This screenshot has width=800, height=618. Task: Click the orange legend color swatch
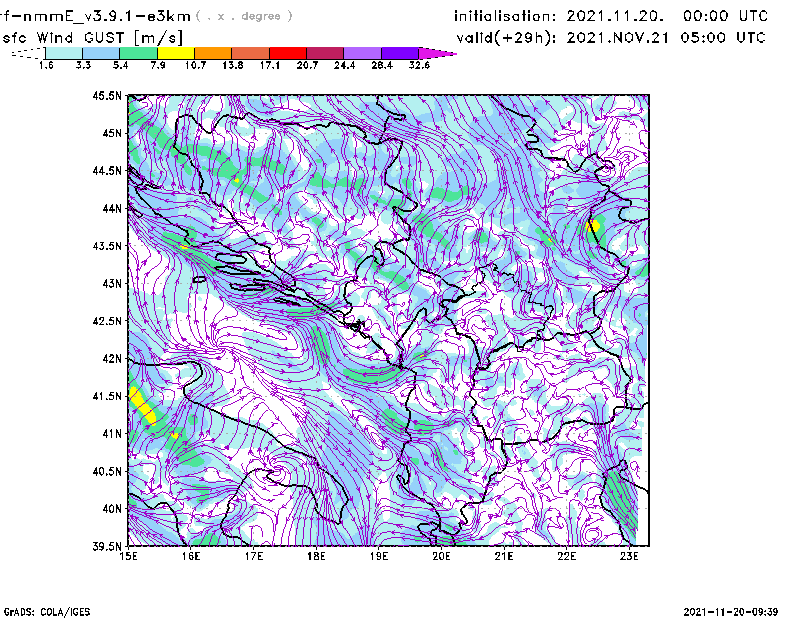(x=213, y=53)
